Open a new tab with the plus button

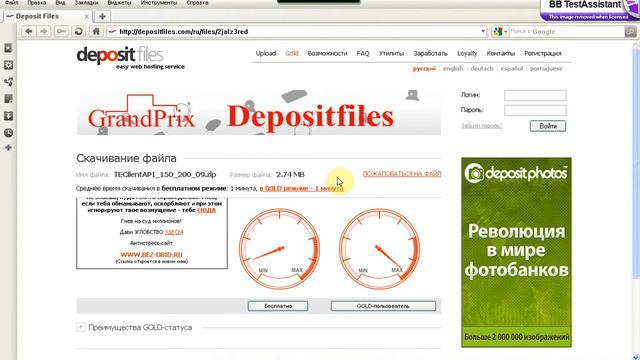click(102, 16)
